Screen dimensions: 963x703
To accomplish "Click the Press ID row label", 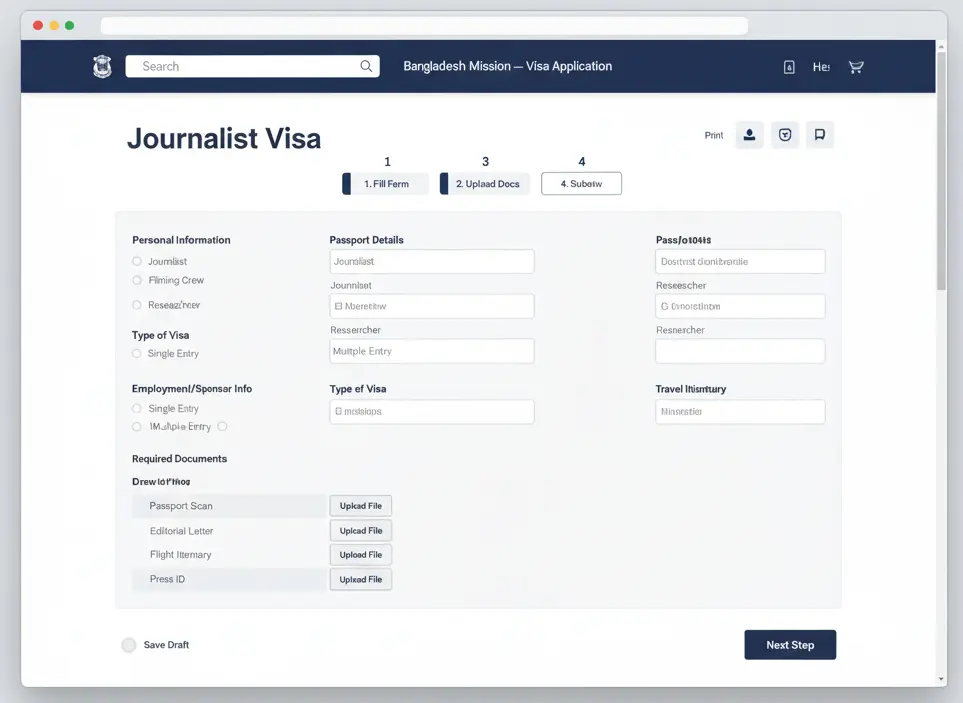I will pos(167,579).
